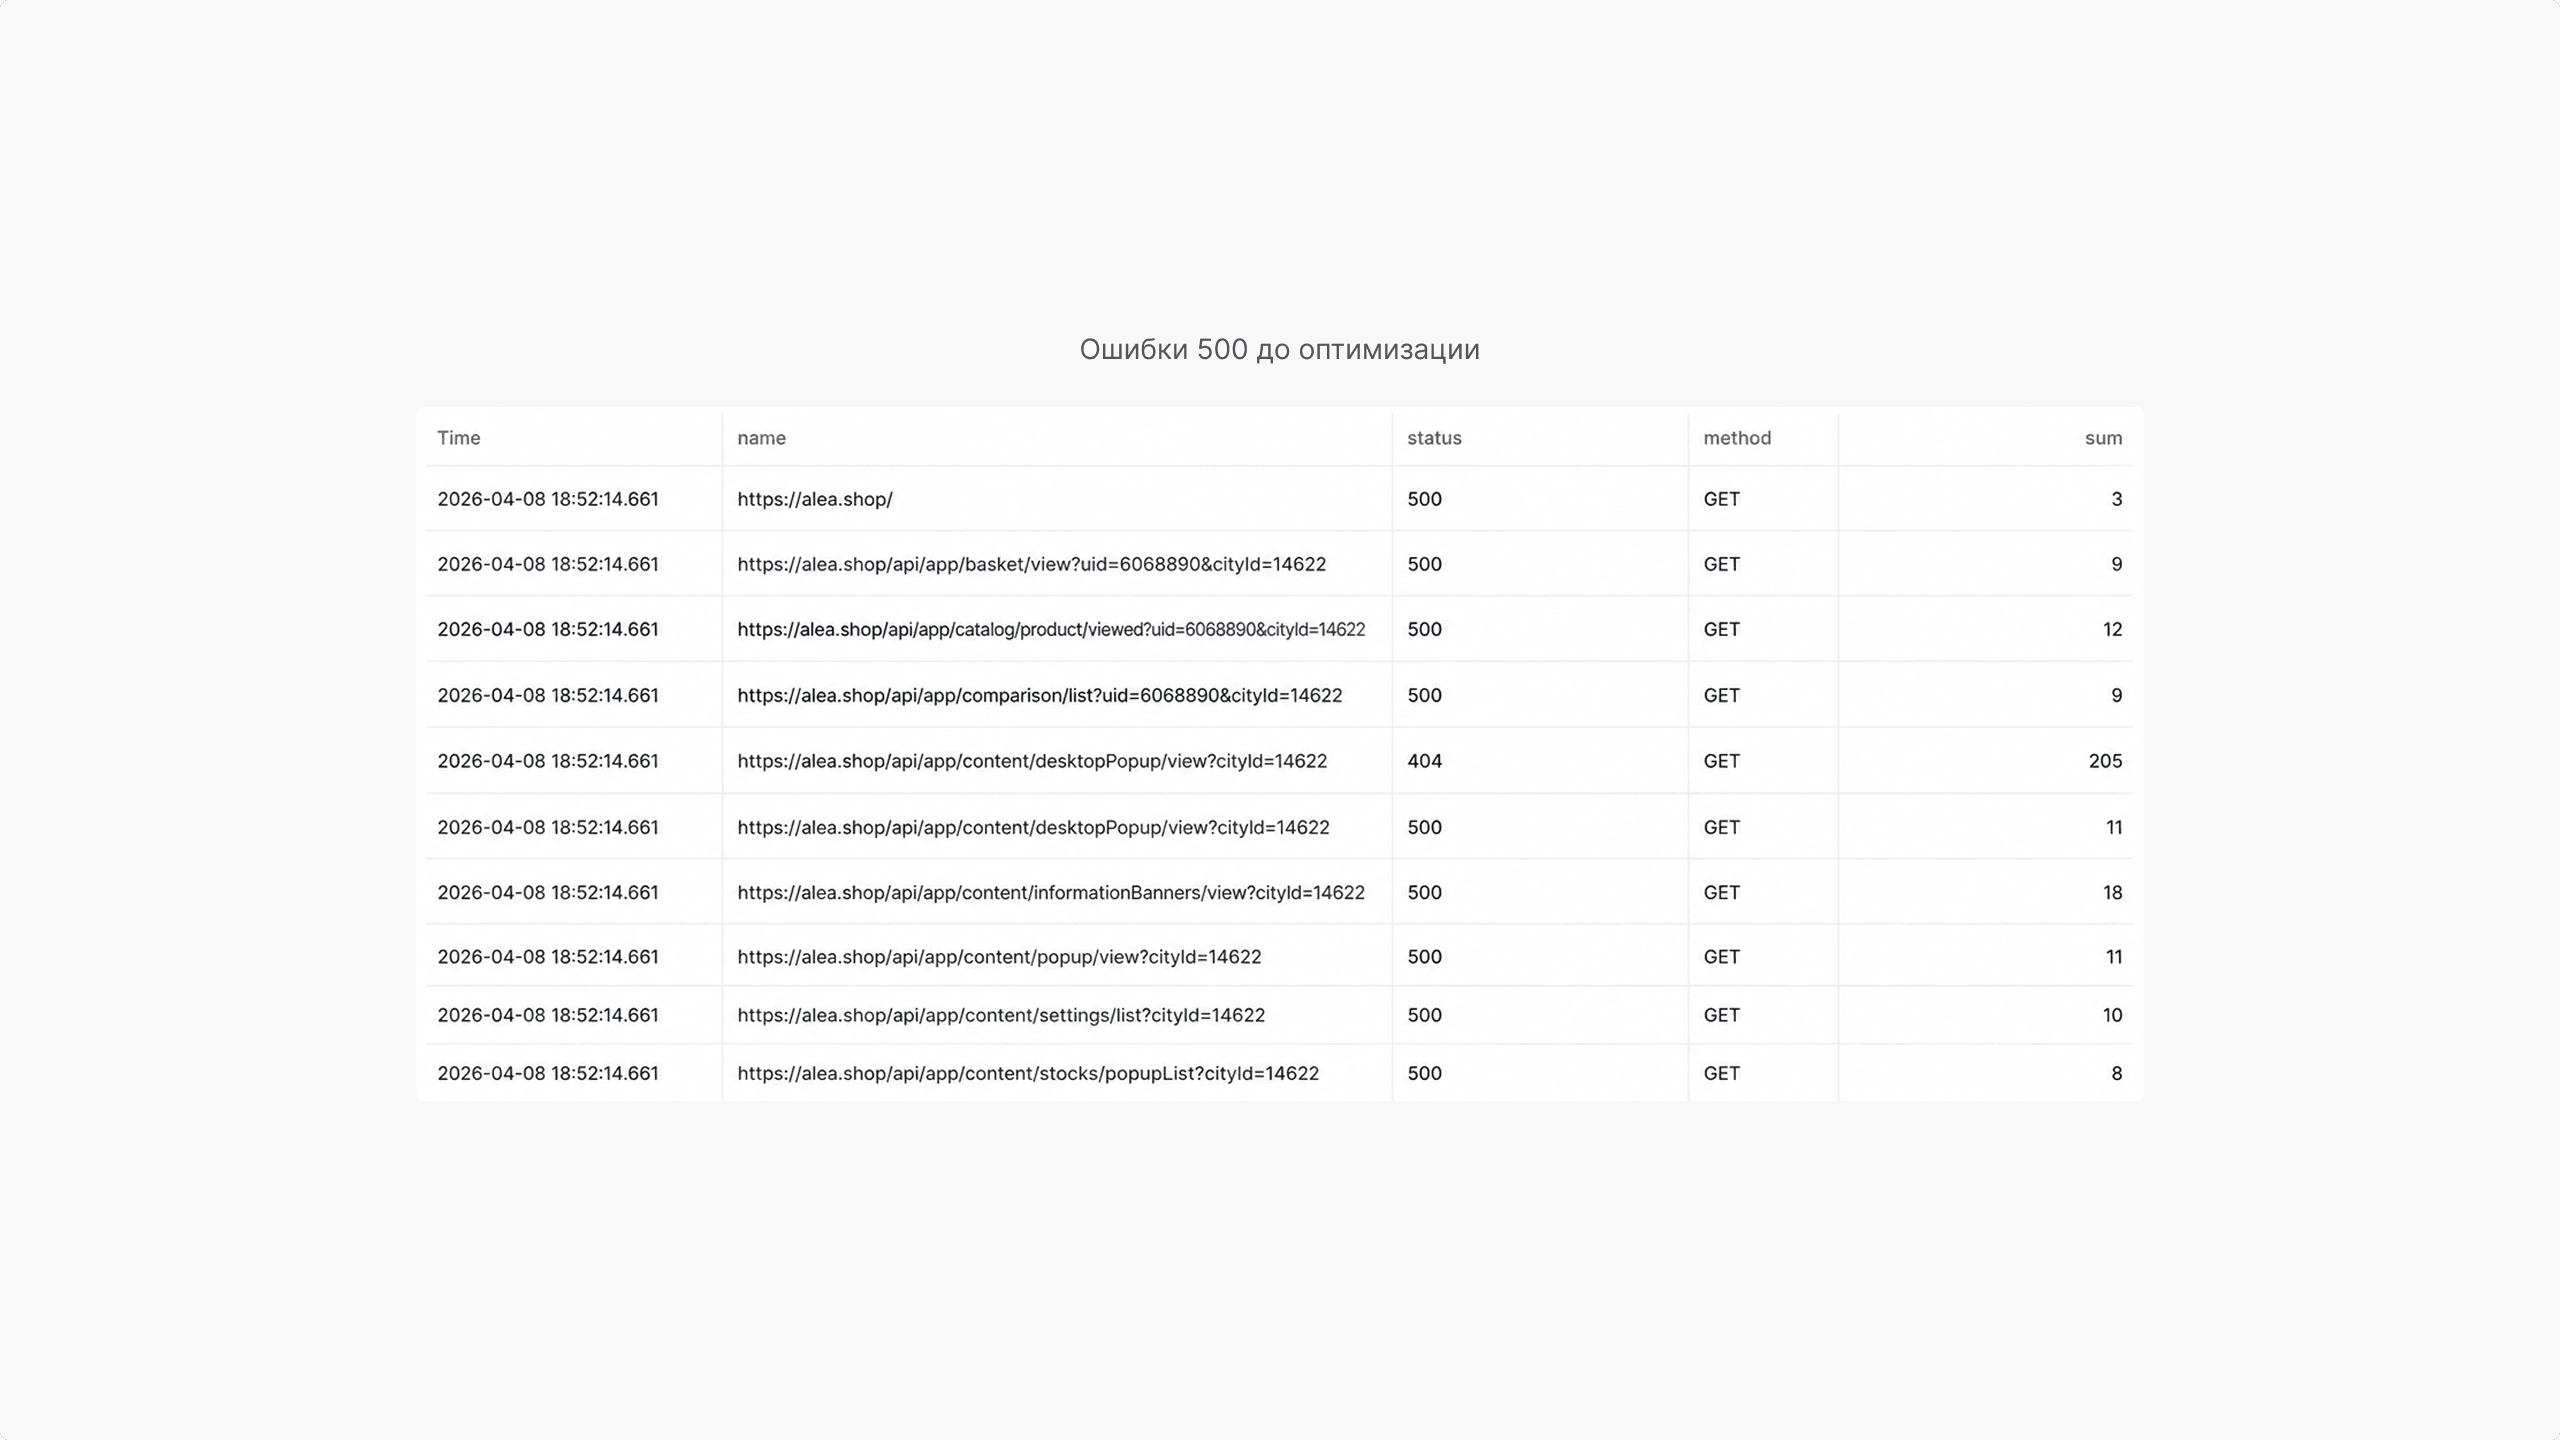Viewport: 2560px width, 1440px height.
Task: Select the timestamp in the first row
Action: pos(548,499)
